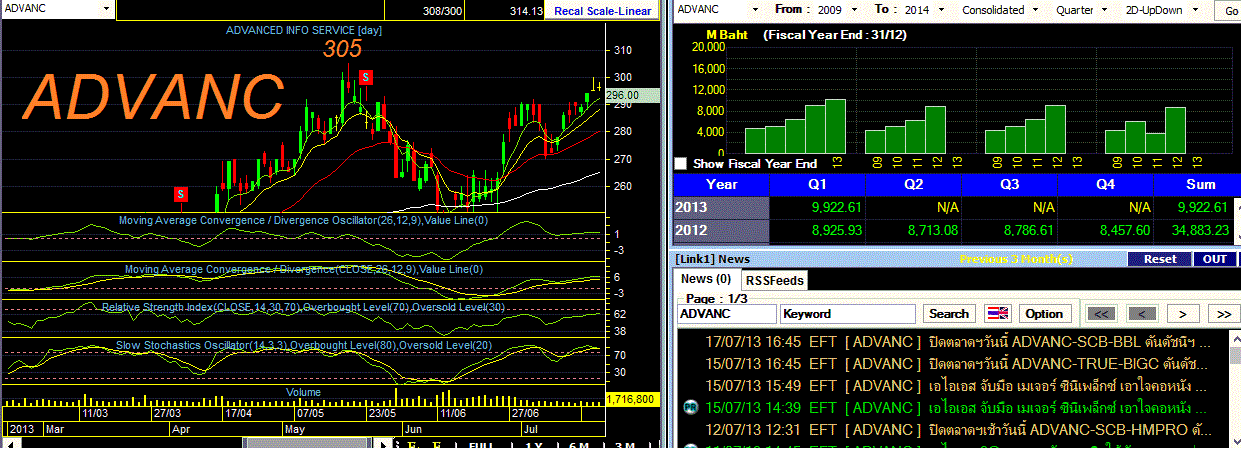
Task: Switch to the RSSFeeds tab
Action: [x=774, y=281]
